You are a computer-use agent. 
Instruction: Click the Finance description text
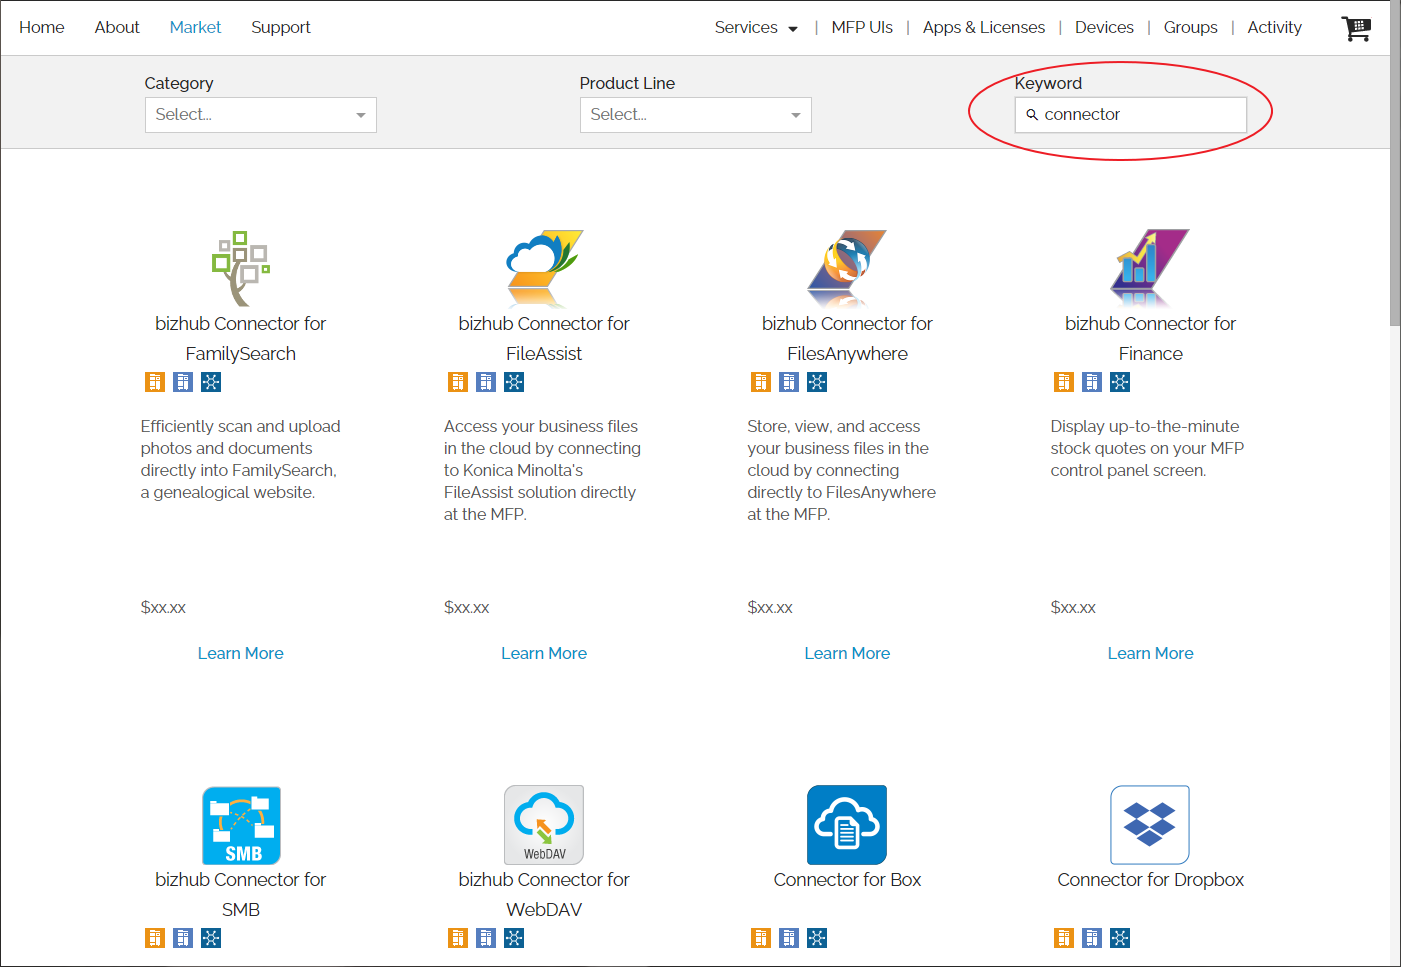click(1147, 448)
